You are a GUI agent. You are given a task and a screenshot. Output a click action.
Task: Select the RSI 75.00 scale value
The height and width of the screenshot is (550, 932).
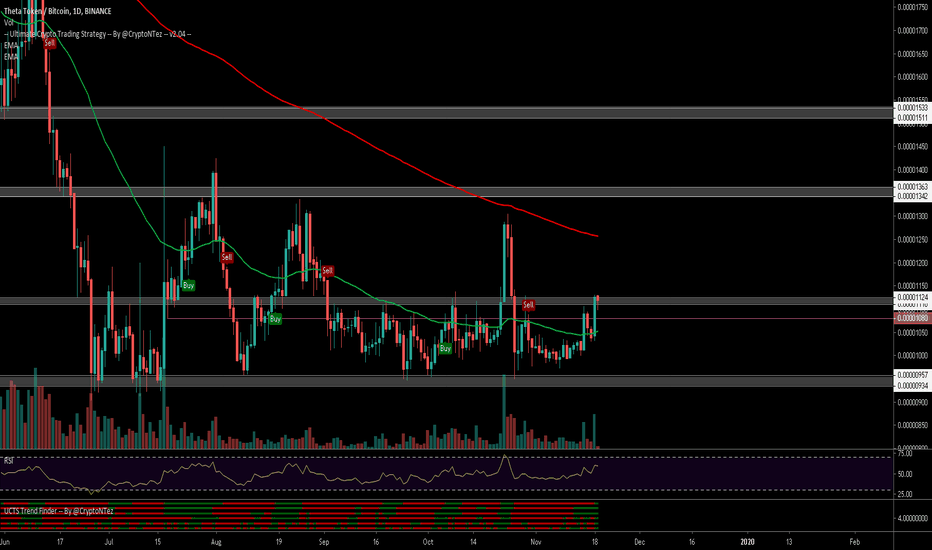(905, 454)
